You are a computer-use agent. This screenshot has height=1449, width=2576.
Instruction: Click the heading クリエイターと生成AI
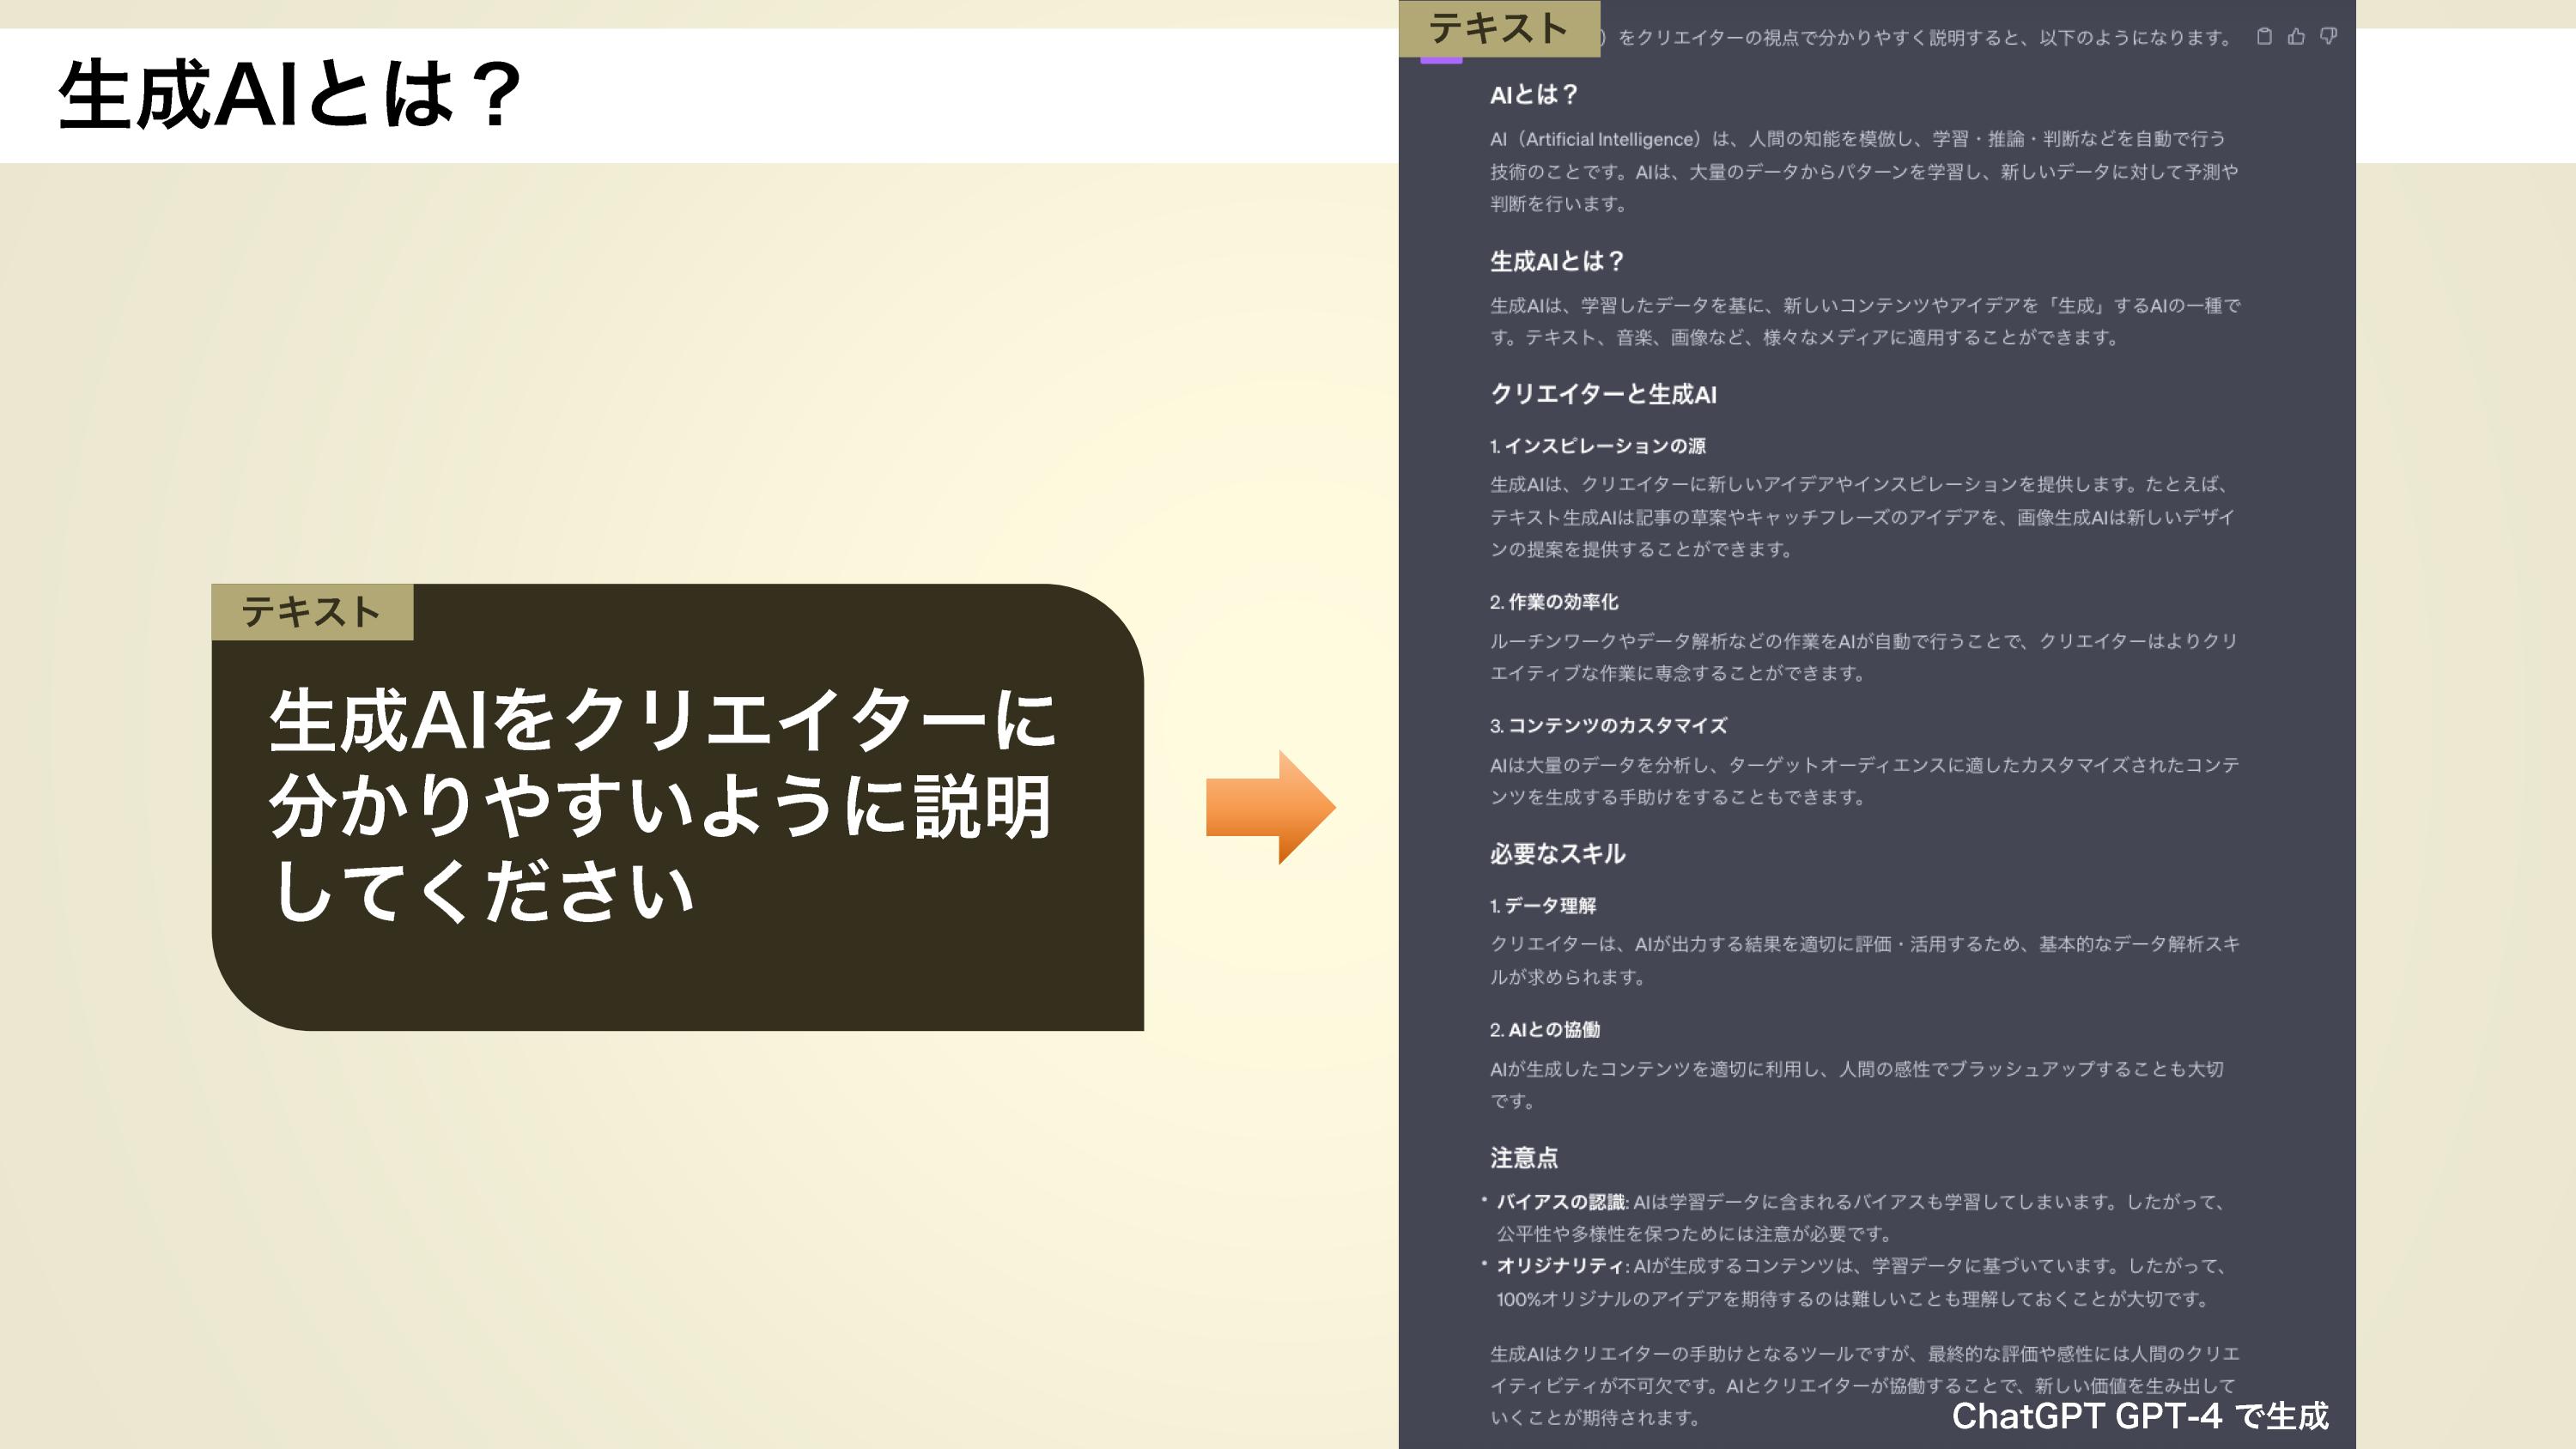1603,394
